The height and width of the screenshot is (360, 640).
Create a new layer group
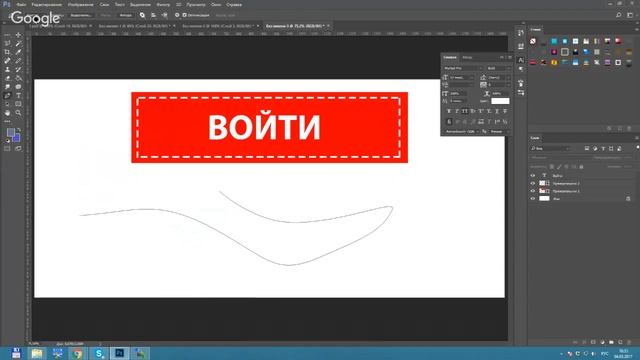611,342
